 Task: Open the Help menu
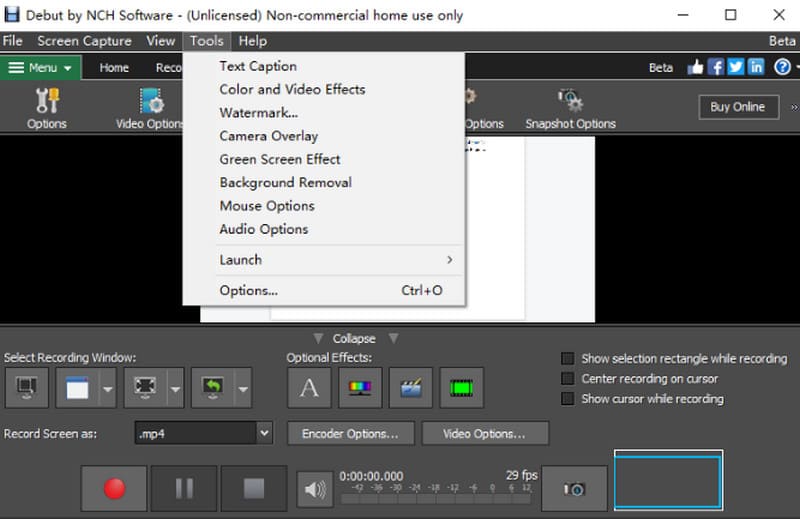253,41
